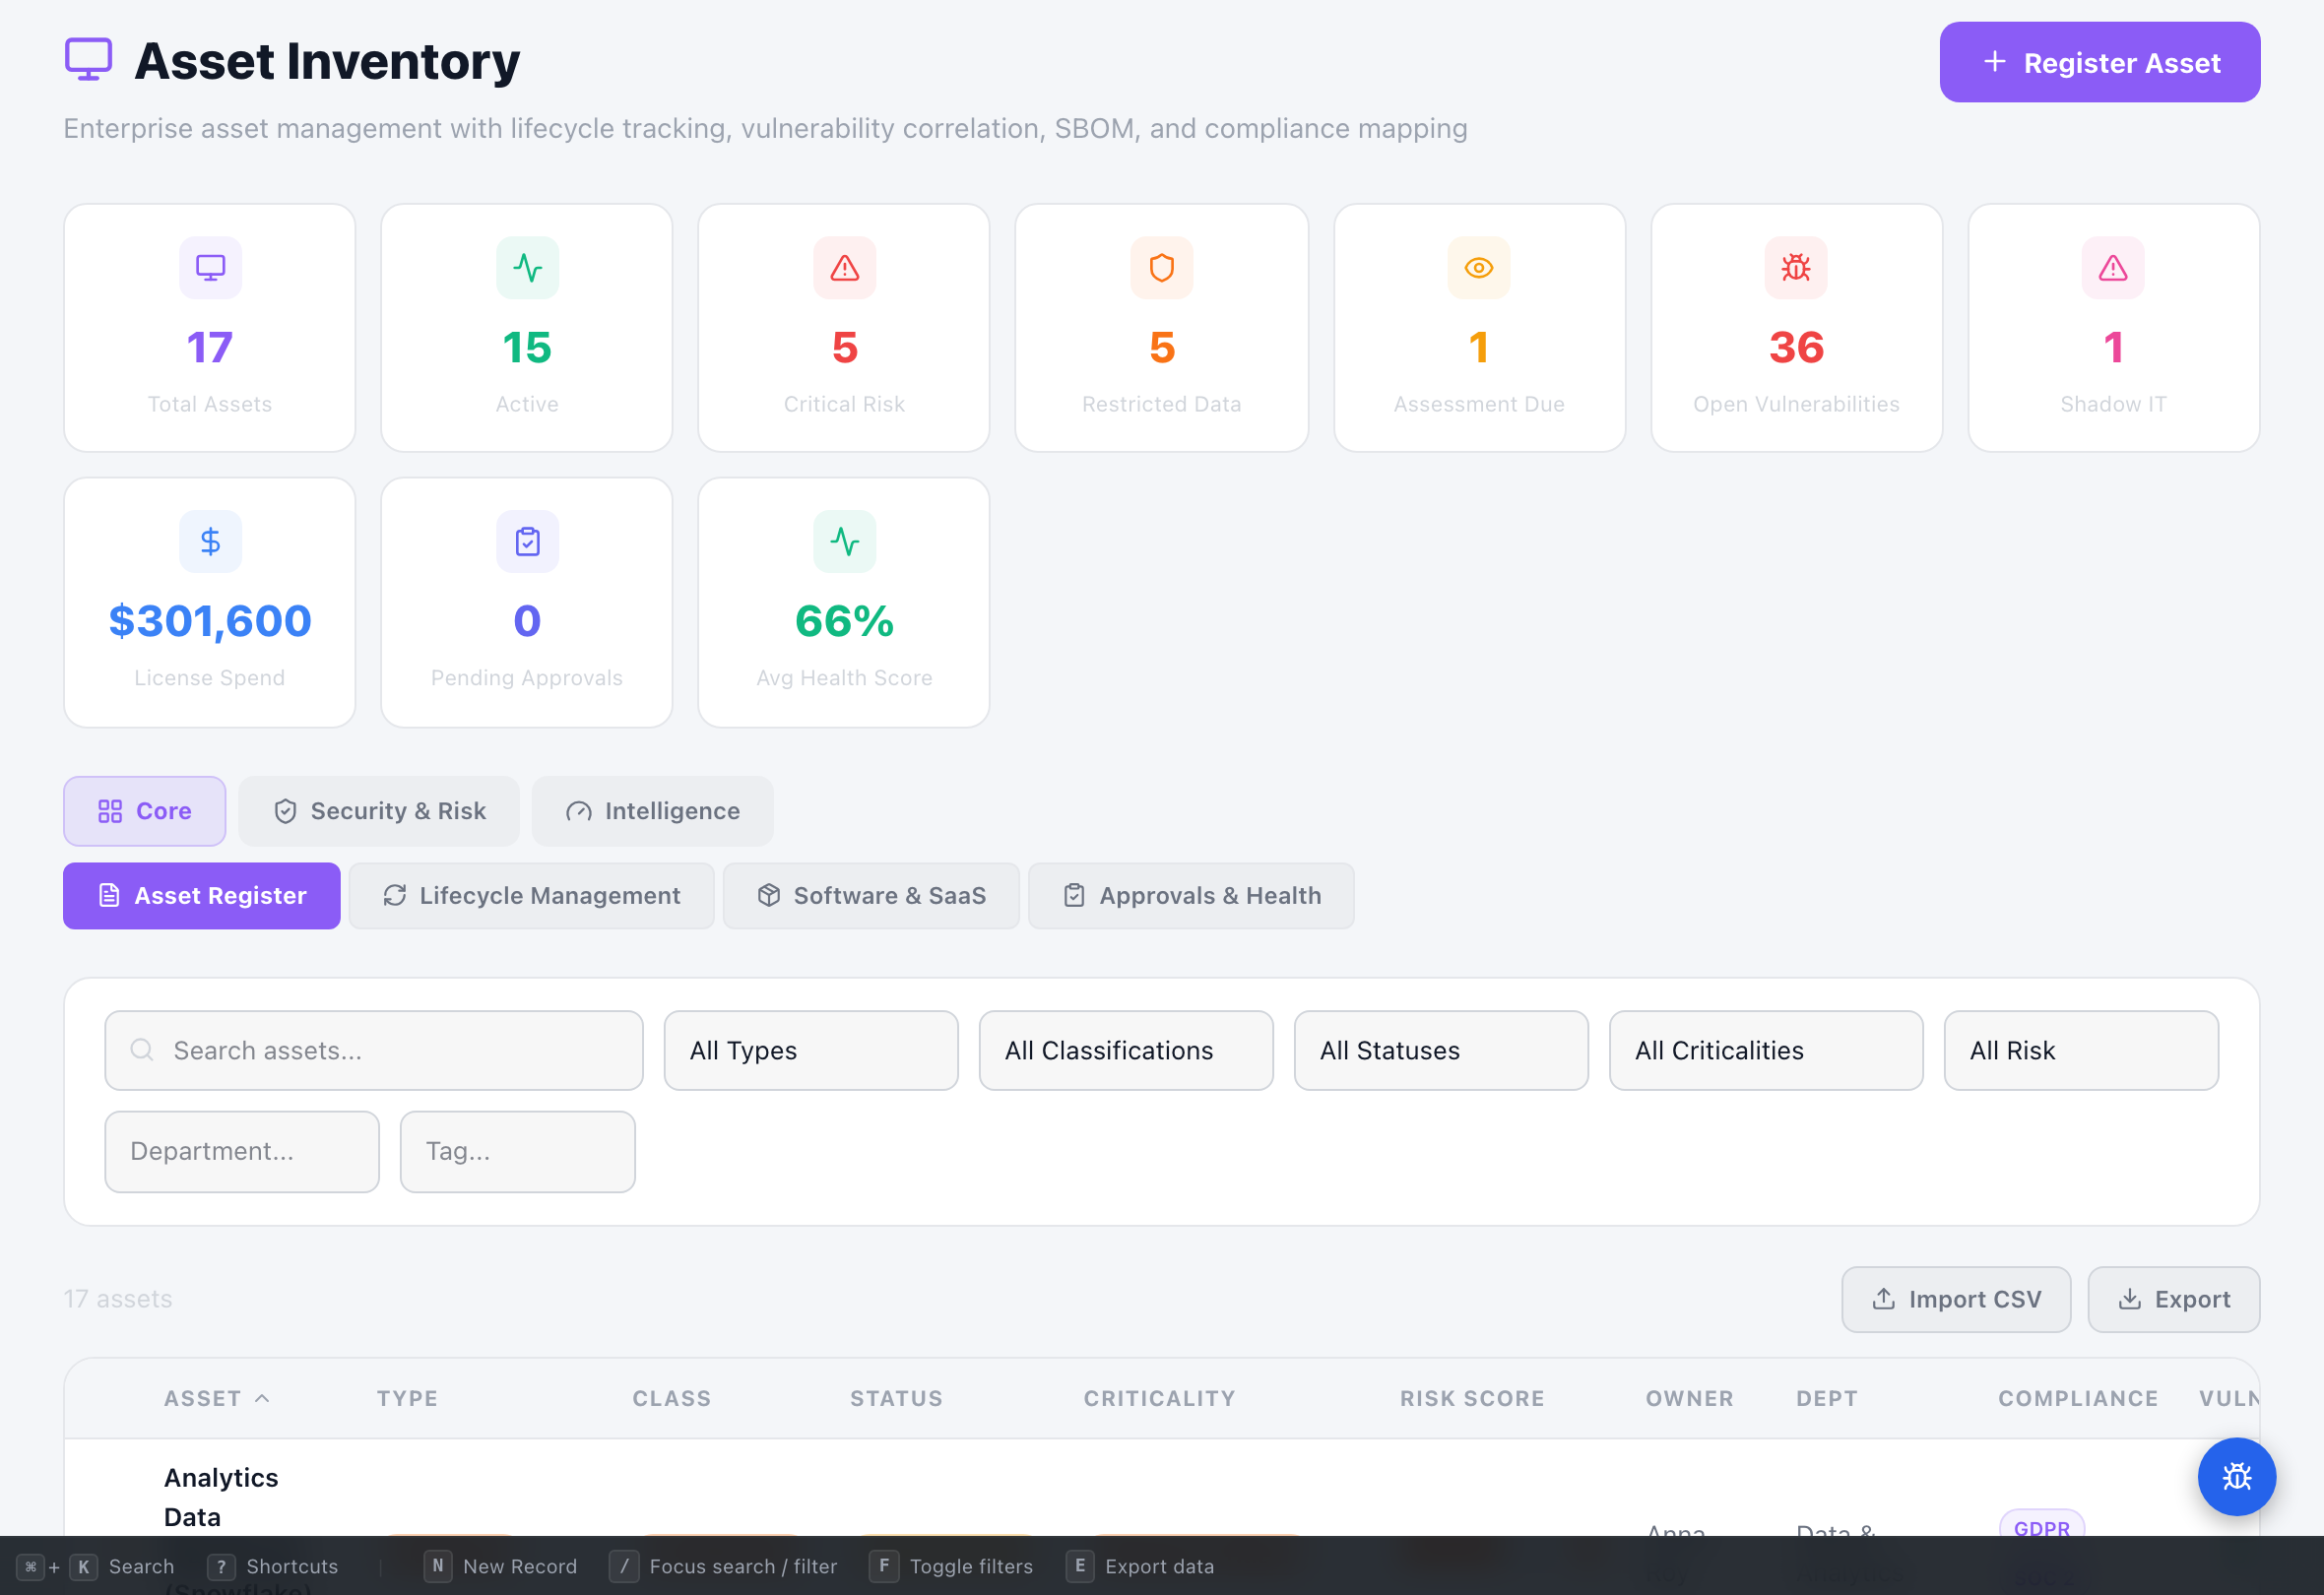Open the All Types dropdown
Viewport: 2324px width, 1595px height.
tap(810, 1050)
